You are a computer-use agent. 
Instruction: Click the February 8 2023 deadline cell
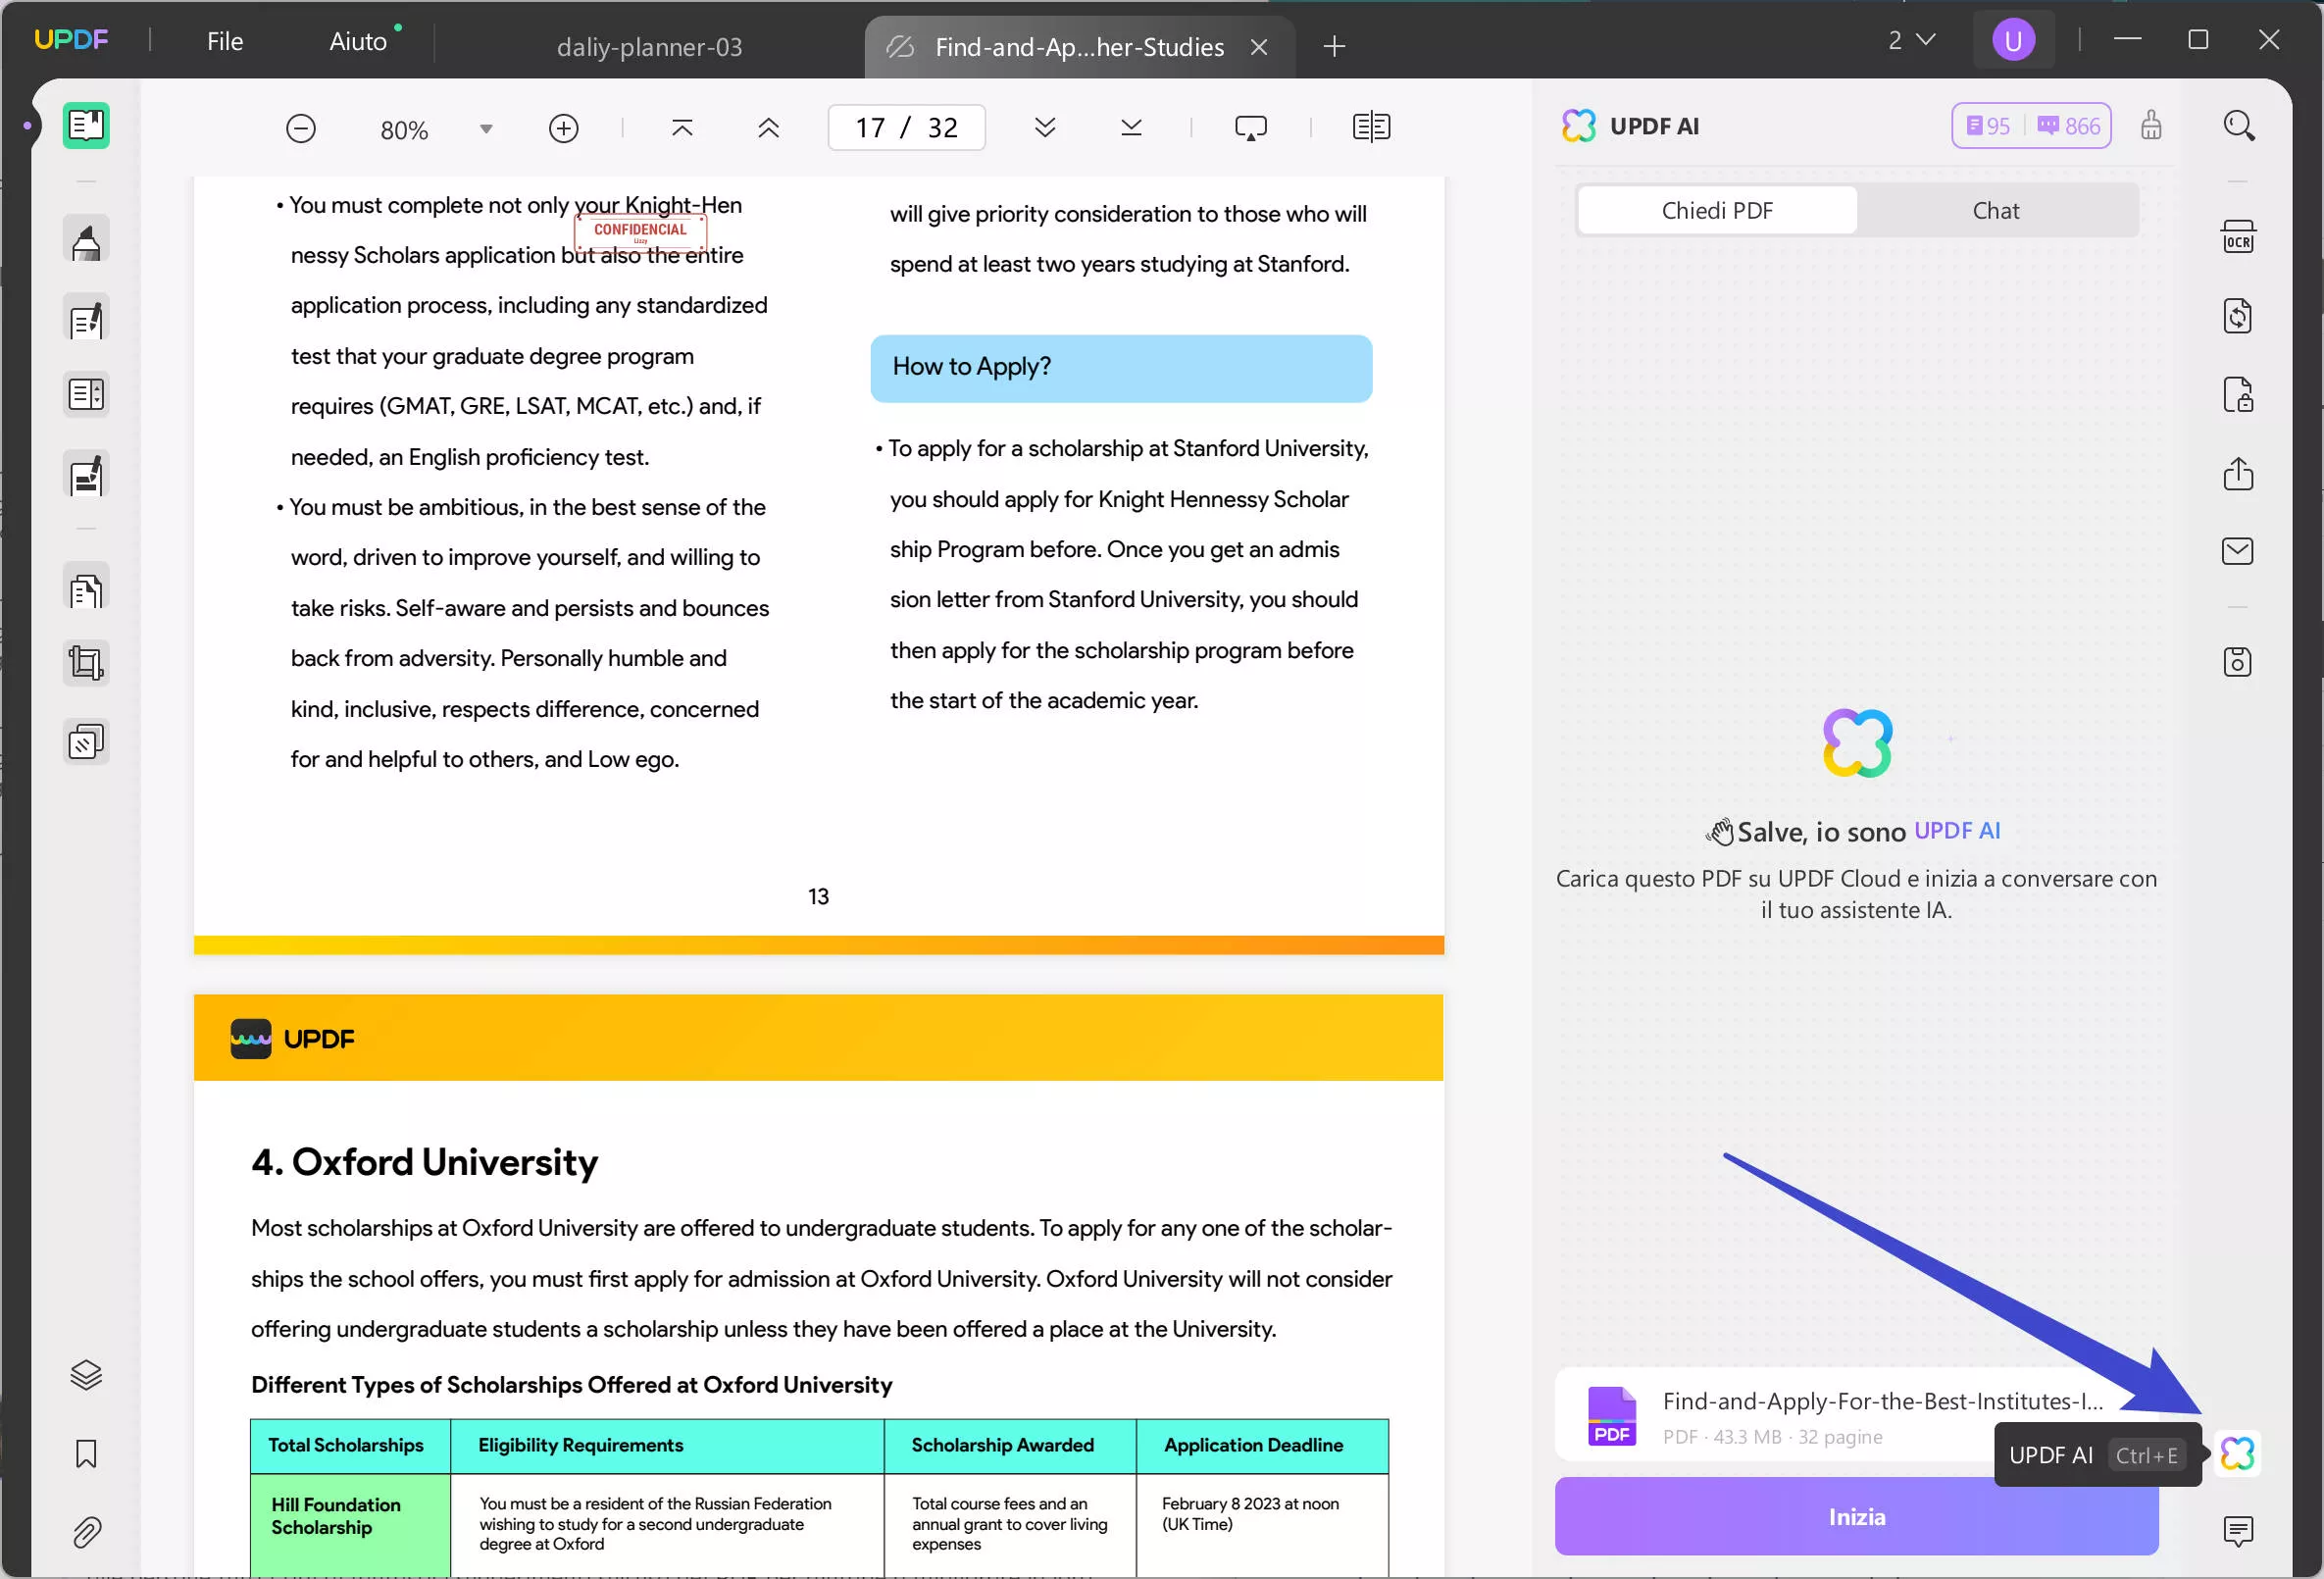[1262, 1524]
